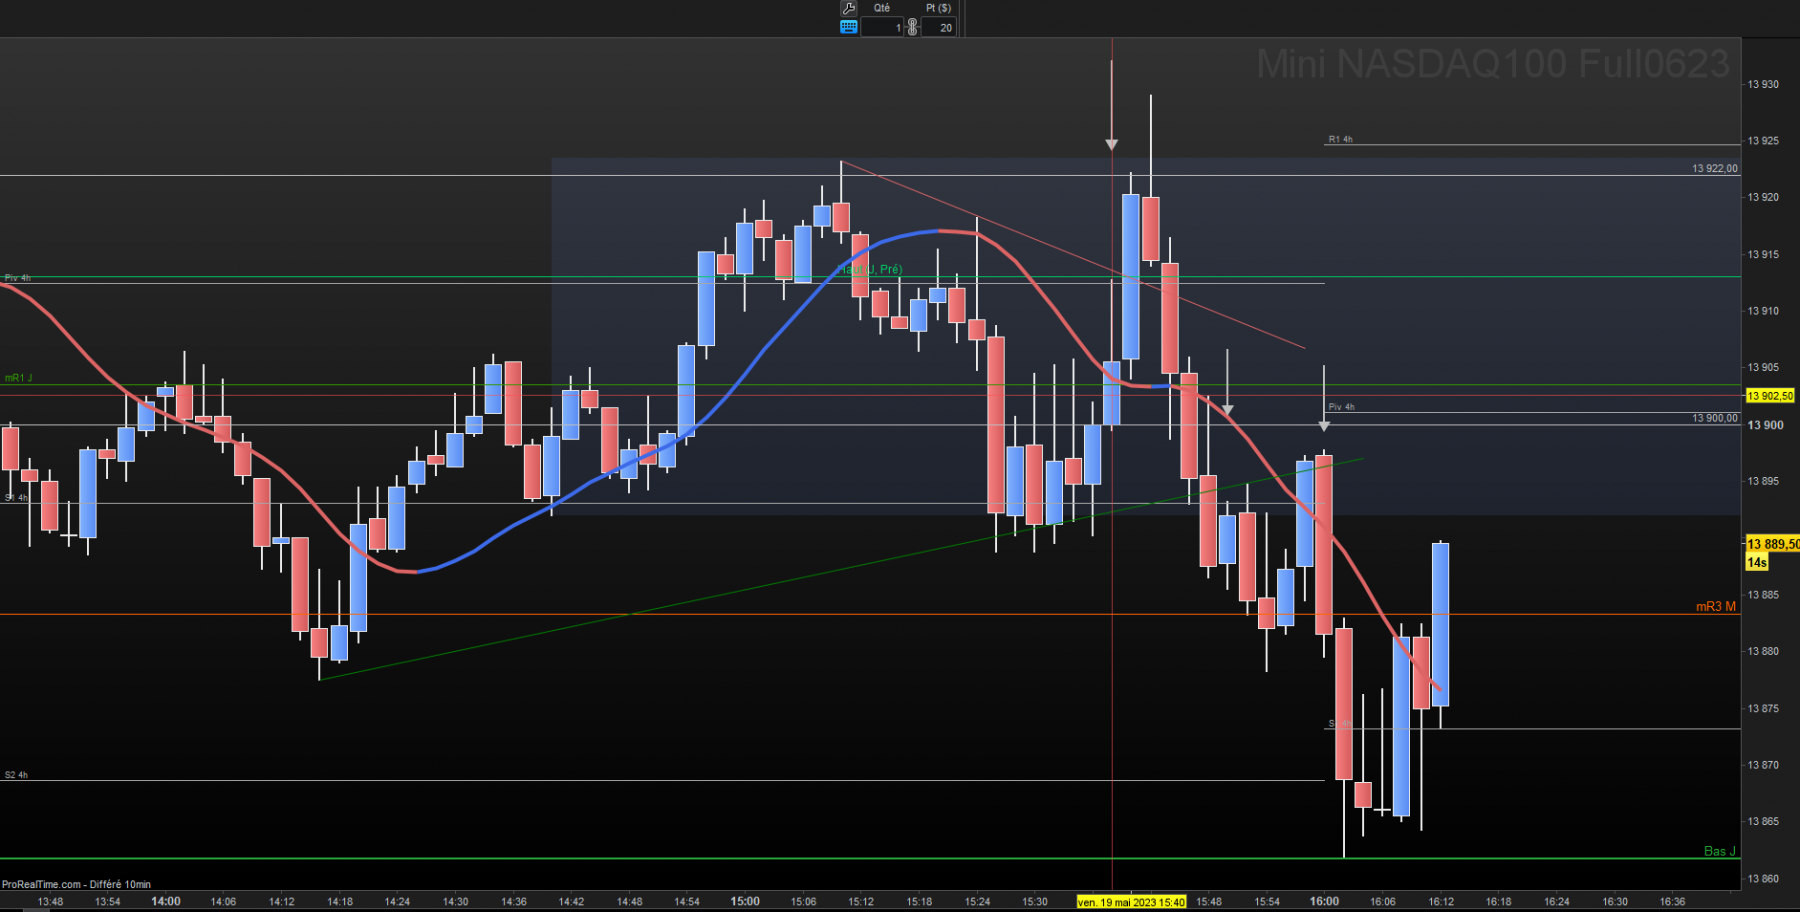Open the wrench settings icon
The height and width of the screenshot is (912, 1800).
click(x=849, y=8)
